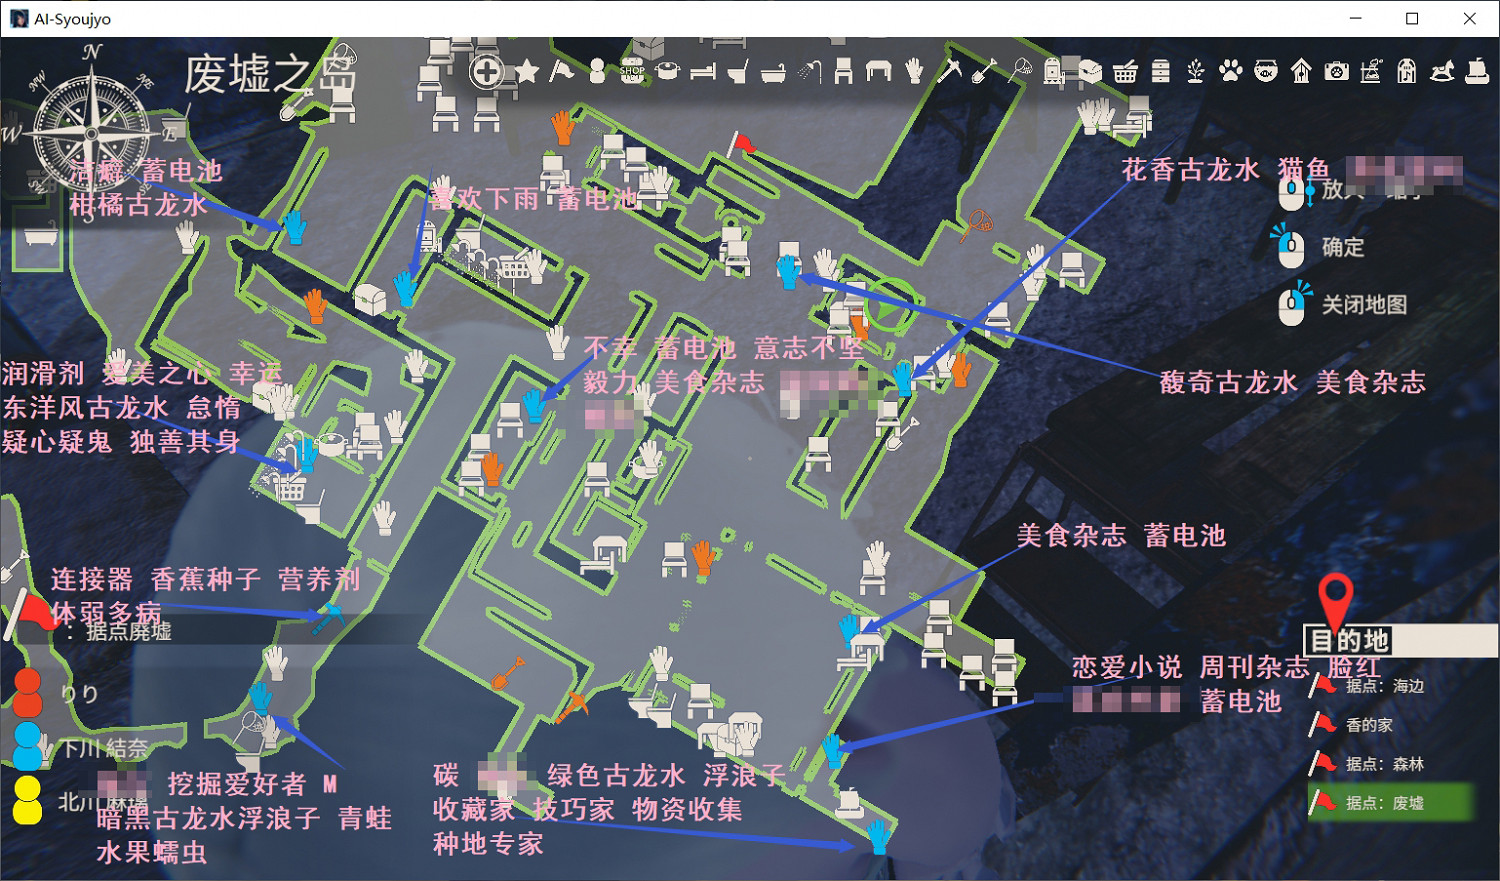Choose 据点: 森林 from destination list
The height and width of the screenshot is (881, 1500).
click(x=1384, y=764)
